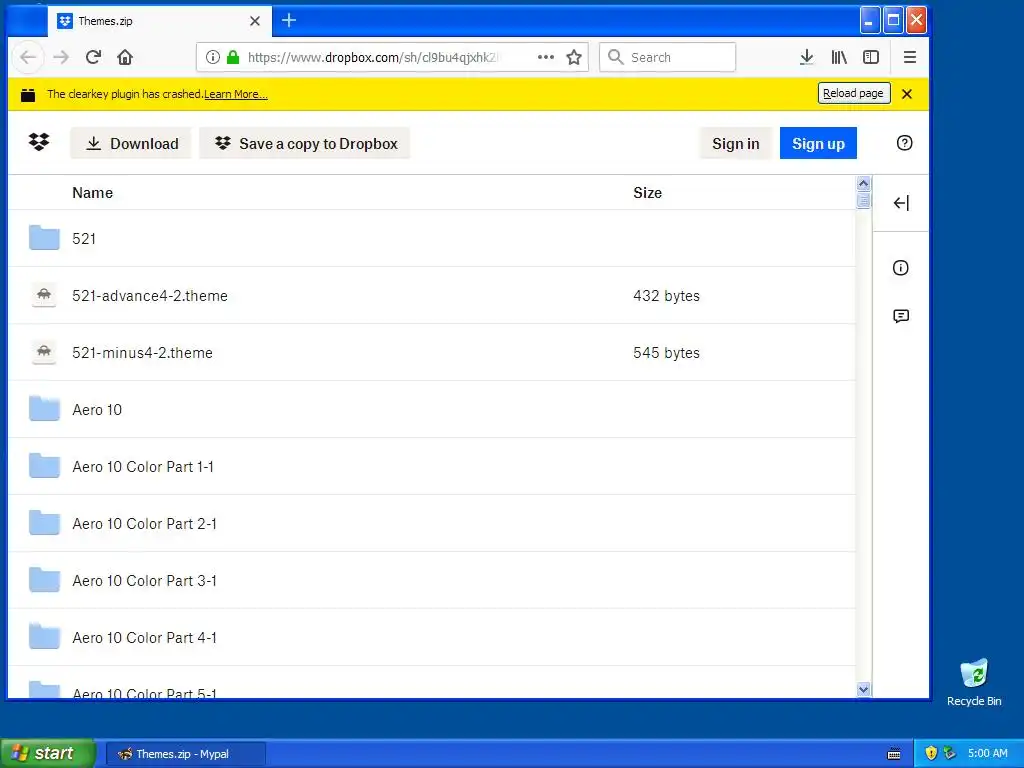Open page actions three-dot menu
The image size is (1024, 768).
point(546,57)
